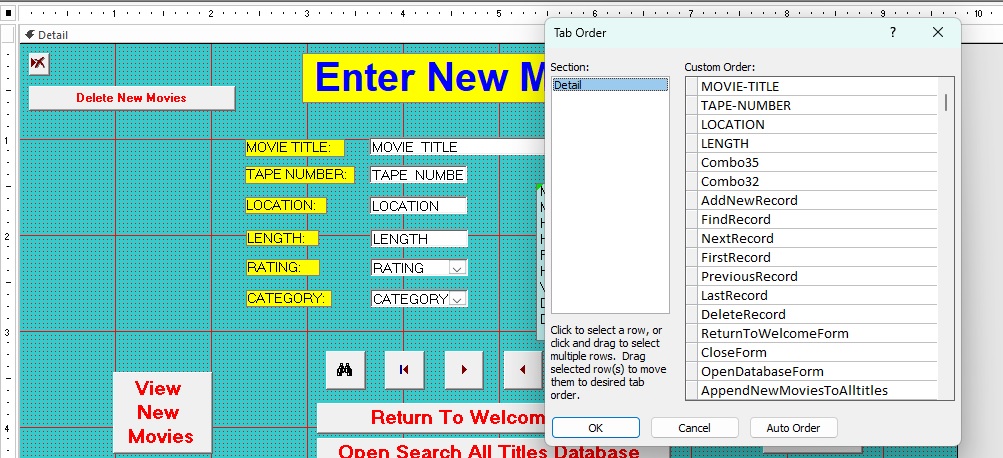The width and height of the screenshot is (1003, 458).
Task: Click the First Record arrow button on form
Action: pyautogui.click(x=404, y=370)
